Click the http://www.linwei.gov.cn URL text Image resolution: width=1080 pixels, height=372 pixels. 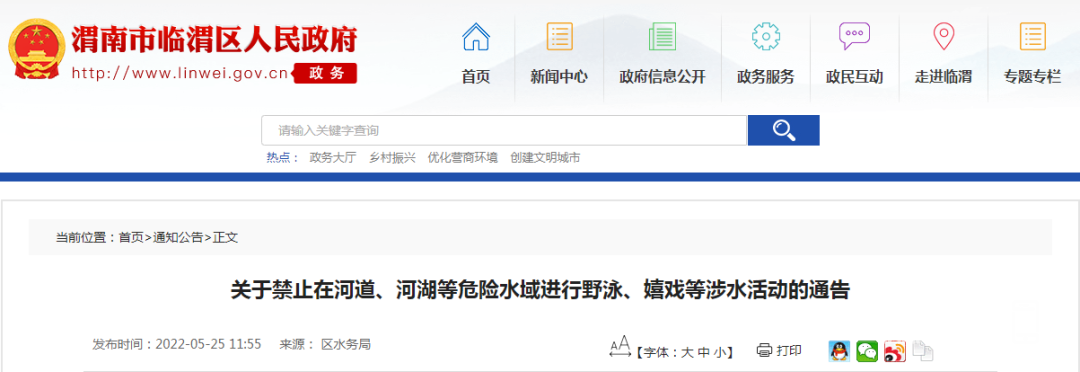[x=180, y=73]
